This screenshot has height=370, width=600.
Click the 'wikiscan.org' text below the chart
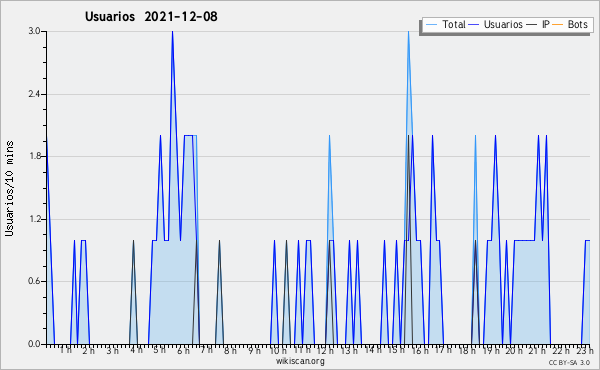point(300,361)
